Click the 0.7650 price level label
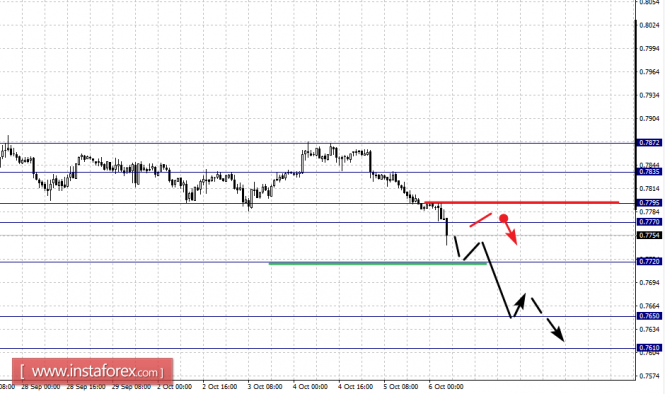Viewport: 665px width, 394px height. [649, 316]
